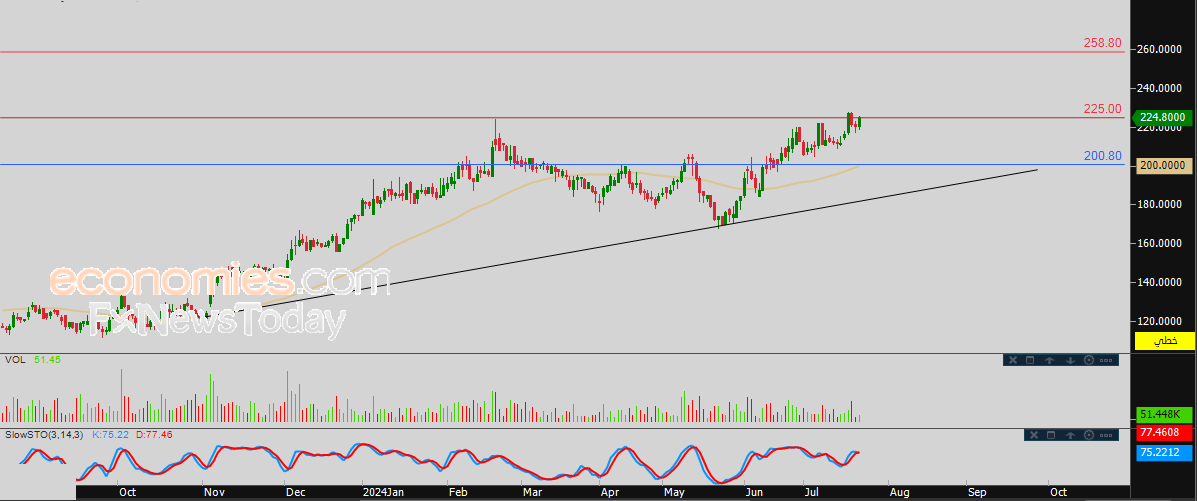
Task: Close the VOL indicator panel
Action: (1013, 360)
